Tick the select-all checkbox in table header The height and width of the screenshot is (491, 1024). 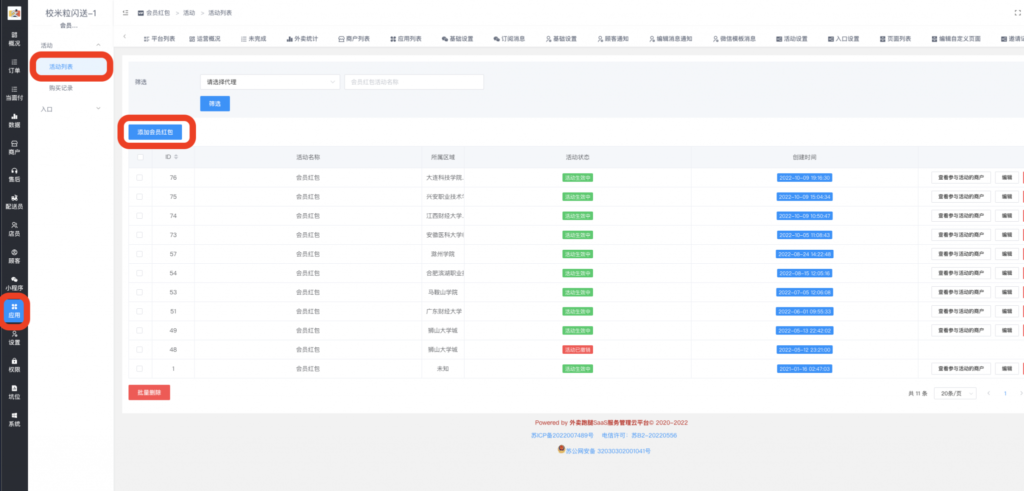pos(139,157)
